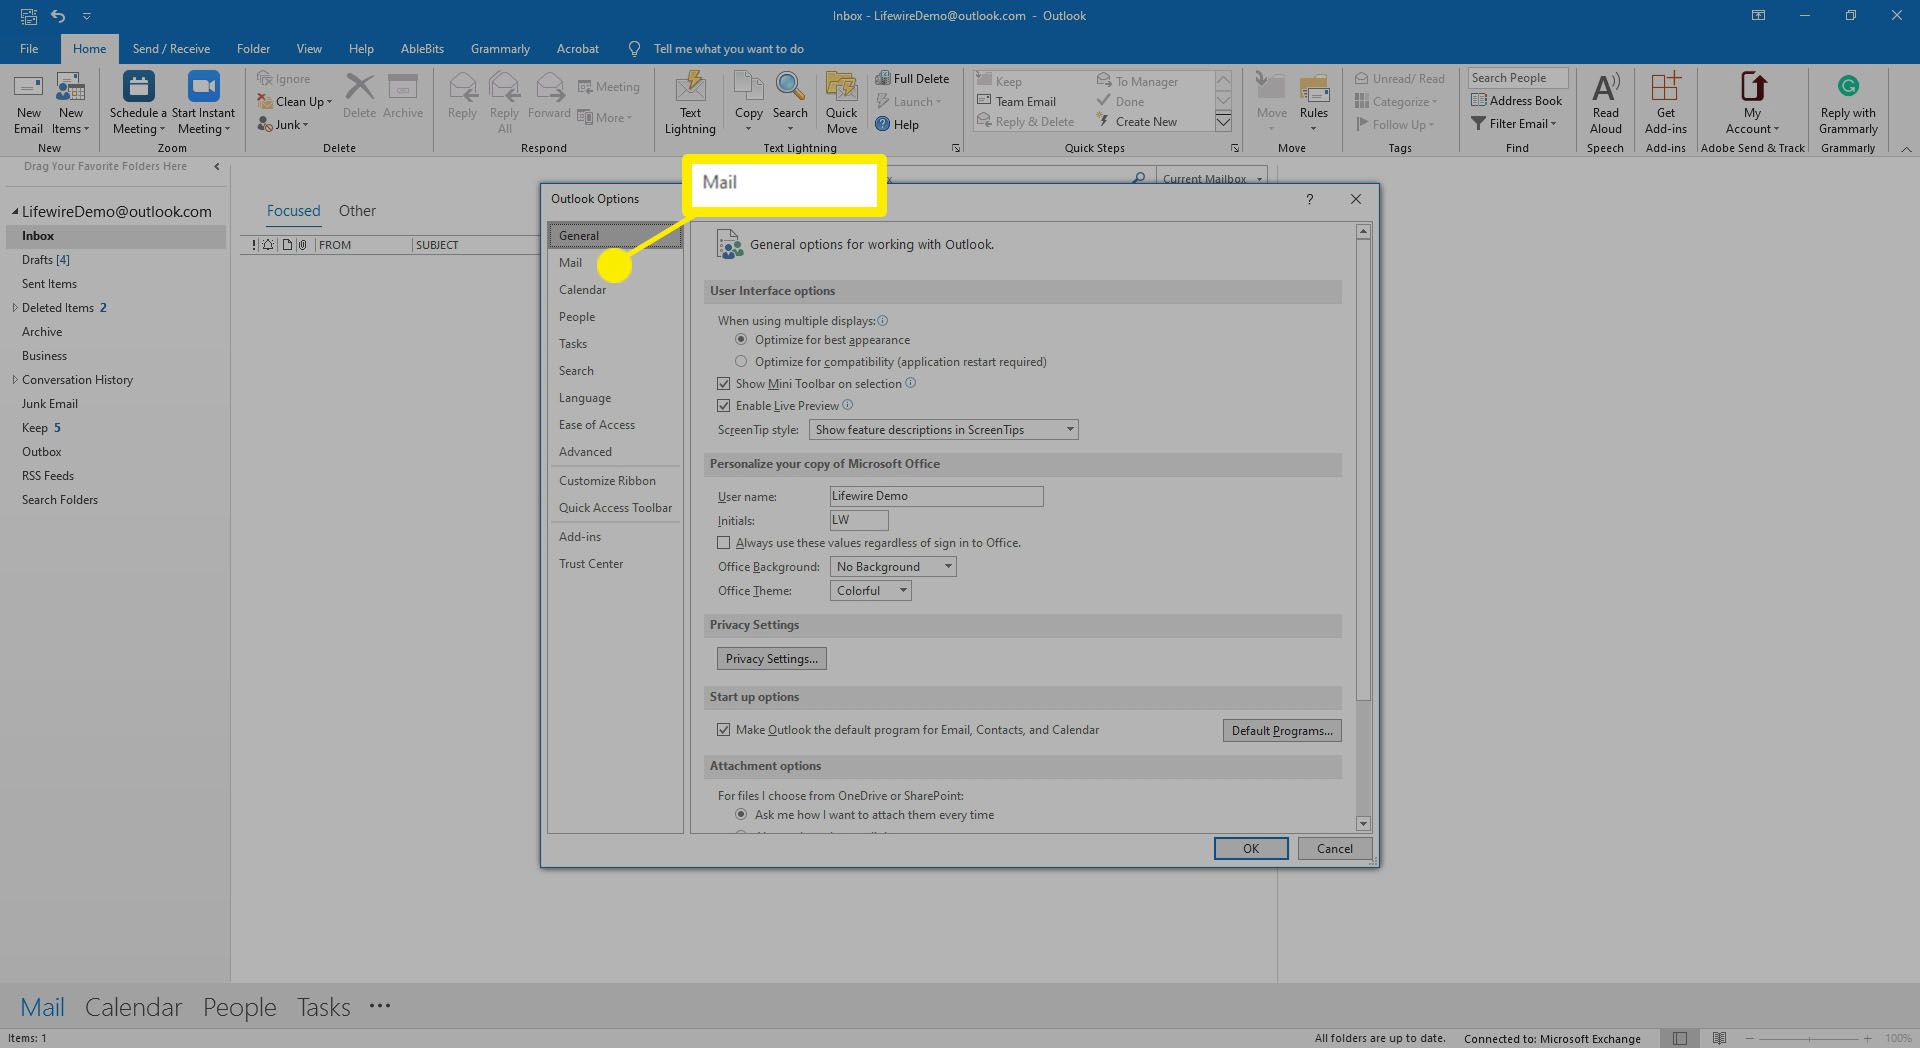The height and width of the screenshot is (1048, 1920).
Task: Select Mail in Outlook Options list
Action: click(615, 263)
